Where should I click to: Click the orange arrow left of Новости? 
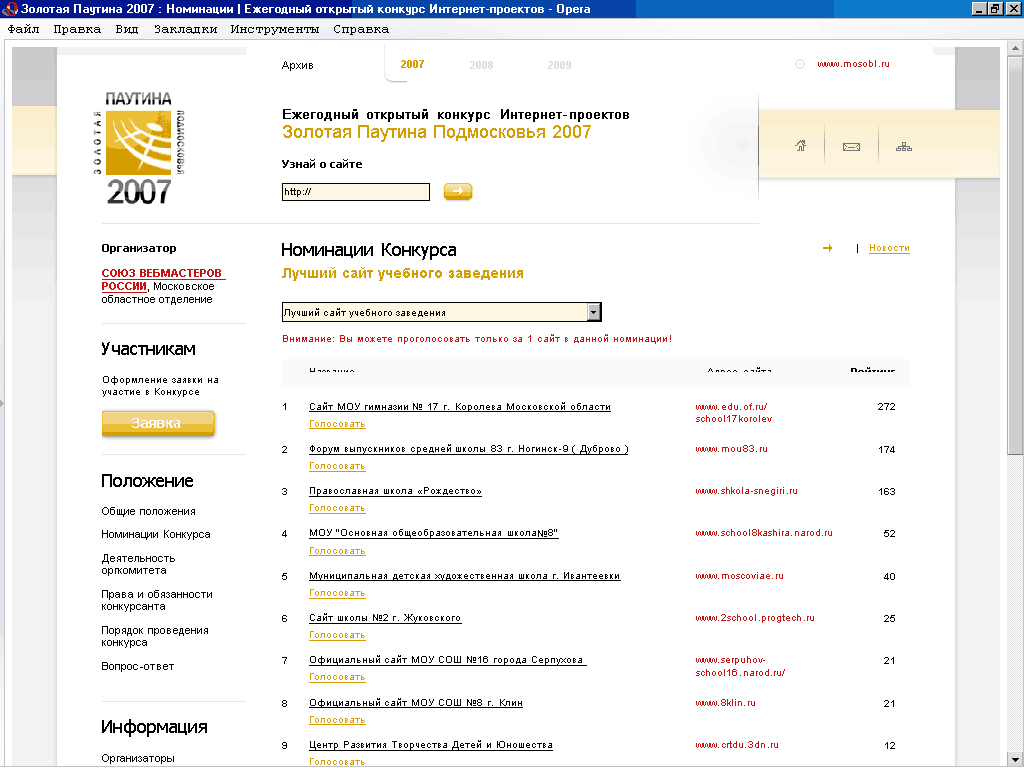827,248
